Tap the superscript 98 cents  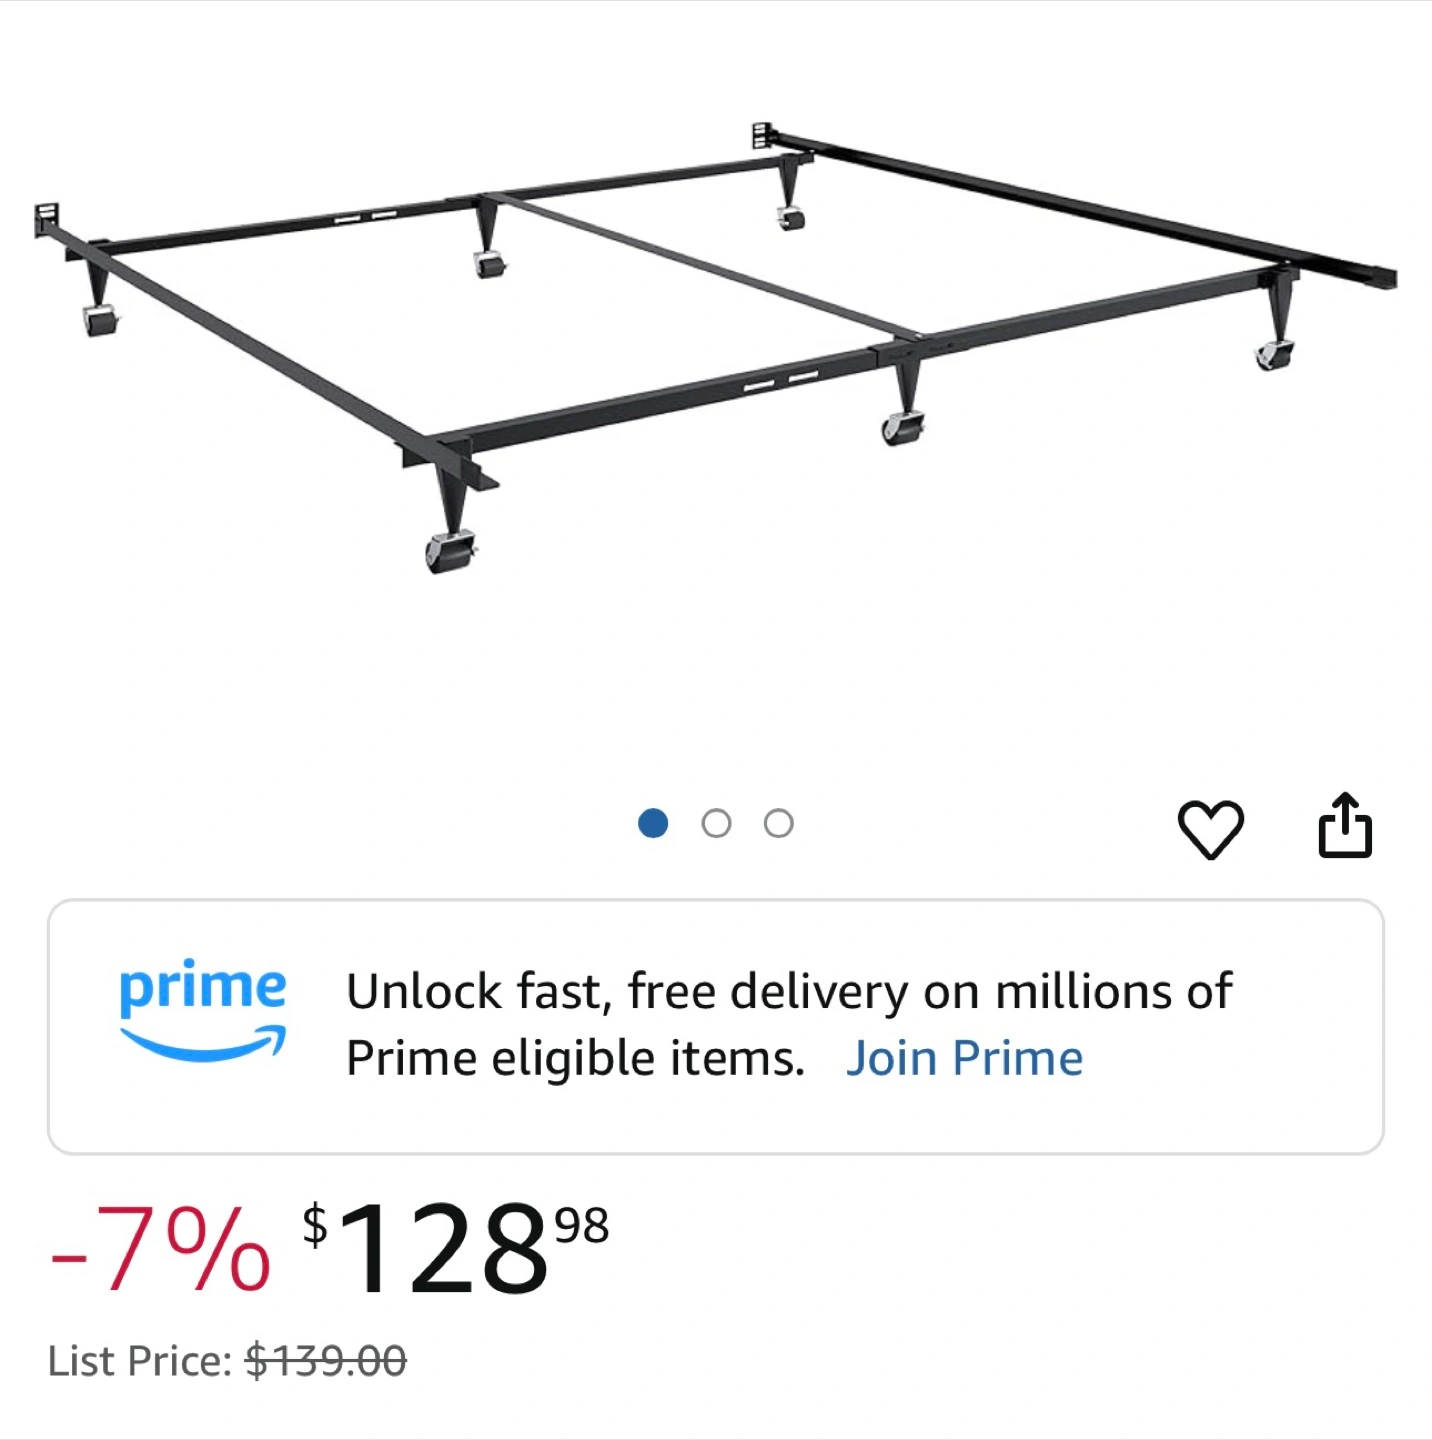[x=582, y=1226]
